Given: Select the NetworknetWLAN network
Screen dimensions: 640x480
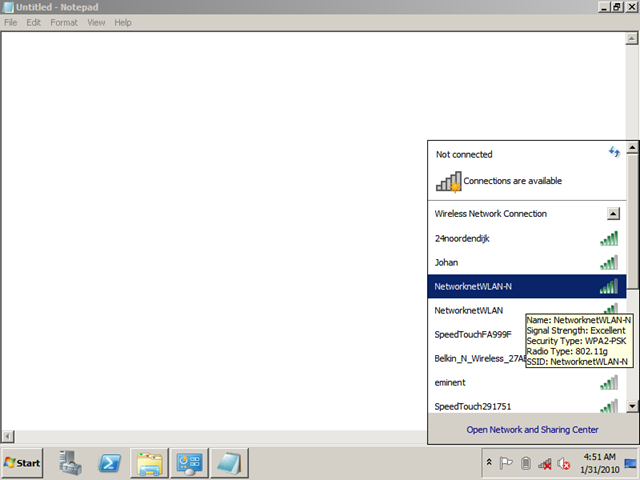Looking at the screenshot, I should [x=527, y=310].
